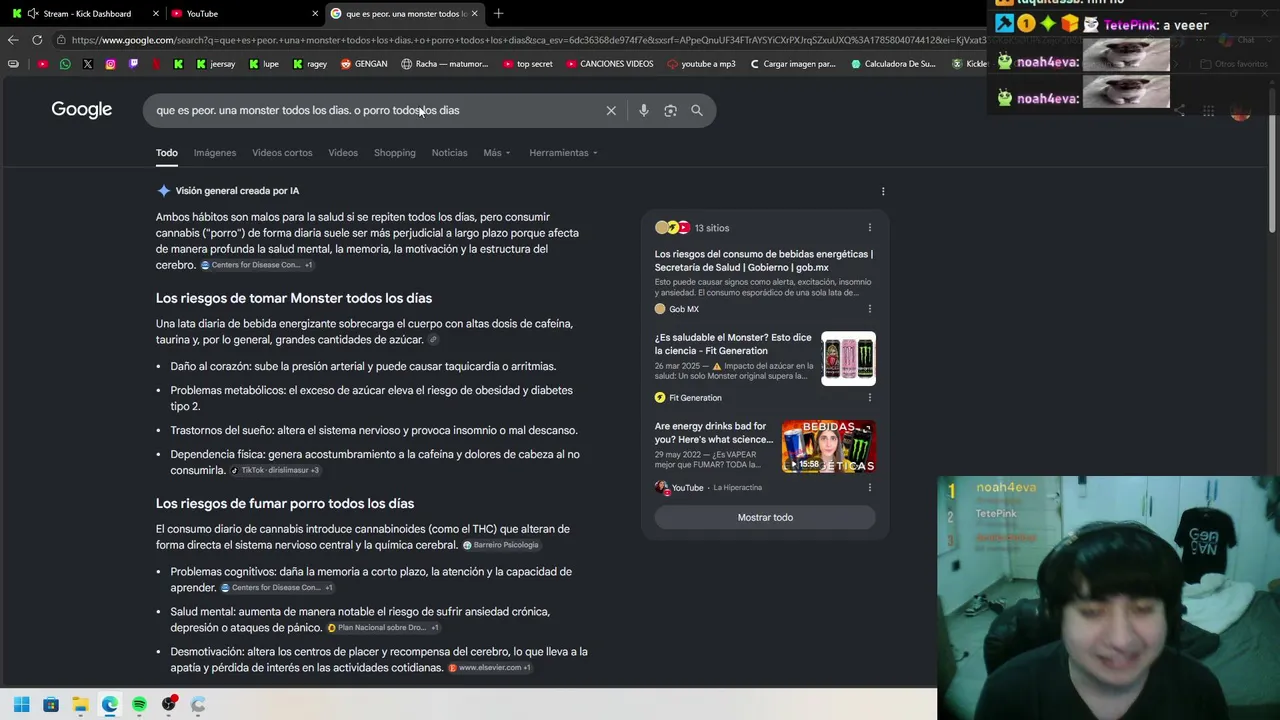Open the Barreiro Psicología source link
Image resolution: width=1280 pixels, height=720 pixels.
coord(501,545)
